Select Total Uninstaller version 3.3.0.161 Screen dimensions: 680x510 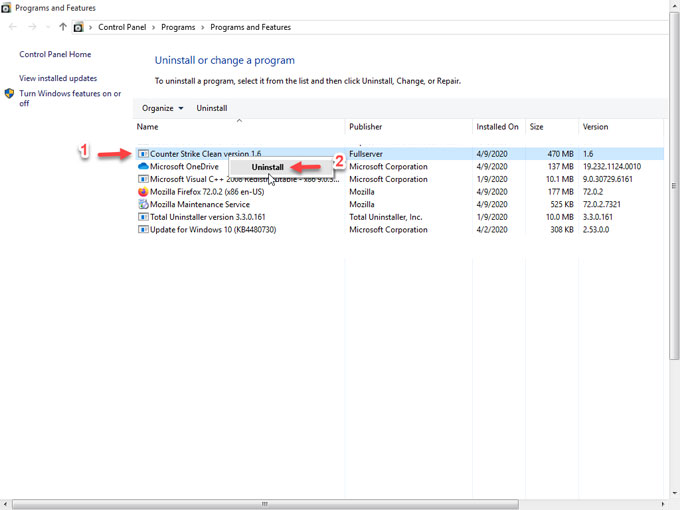[208, 216]
